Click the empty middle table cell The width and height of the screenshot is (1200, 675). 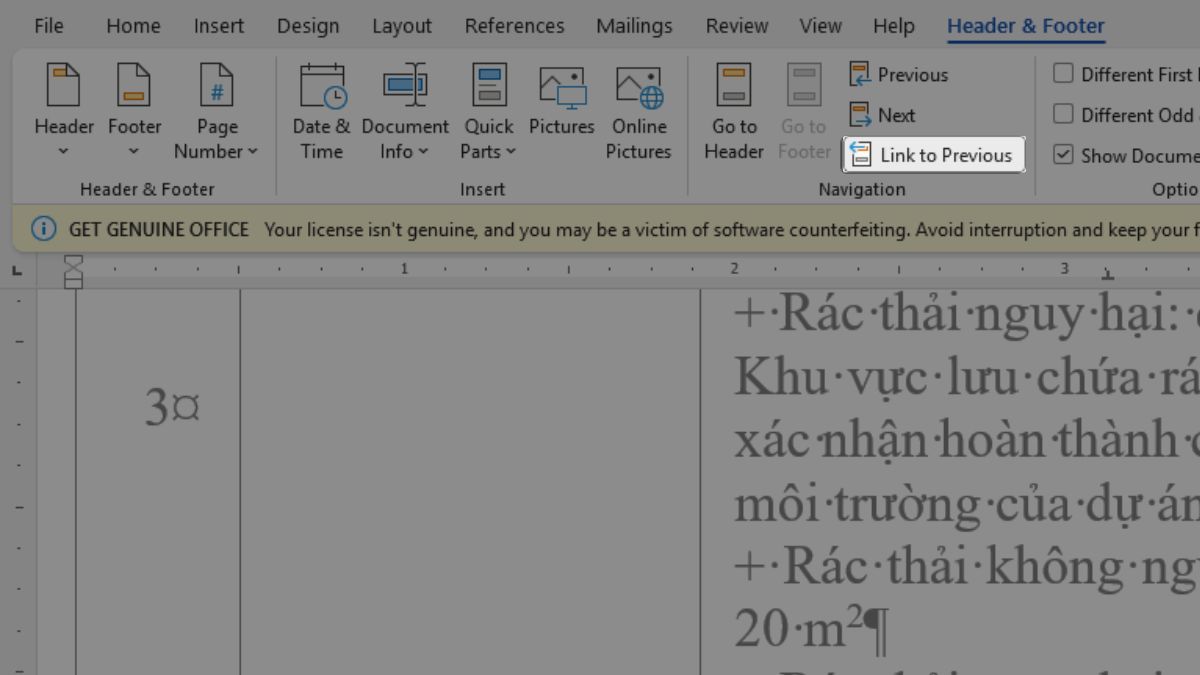(470, 480)
